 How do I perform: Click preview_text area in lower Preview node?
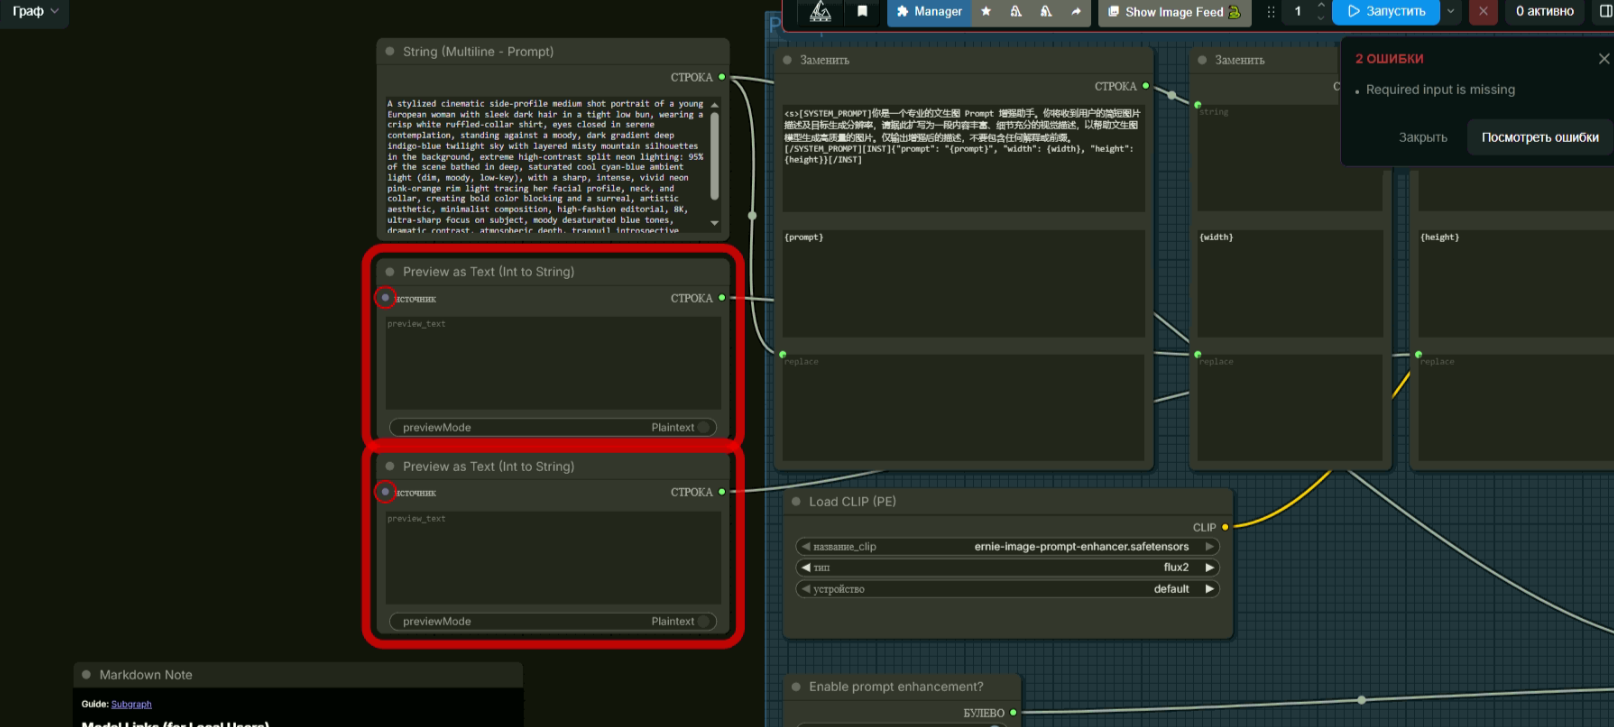click(x=553, y=558)
